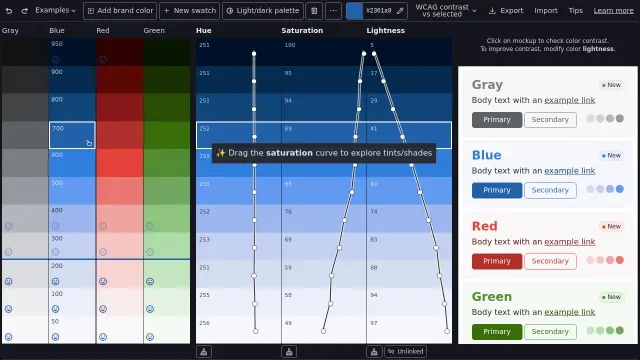Viewport: 640px width, 360px height.
Task: Select the Red 600 color swatch
Action: click(120, 163)
